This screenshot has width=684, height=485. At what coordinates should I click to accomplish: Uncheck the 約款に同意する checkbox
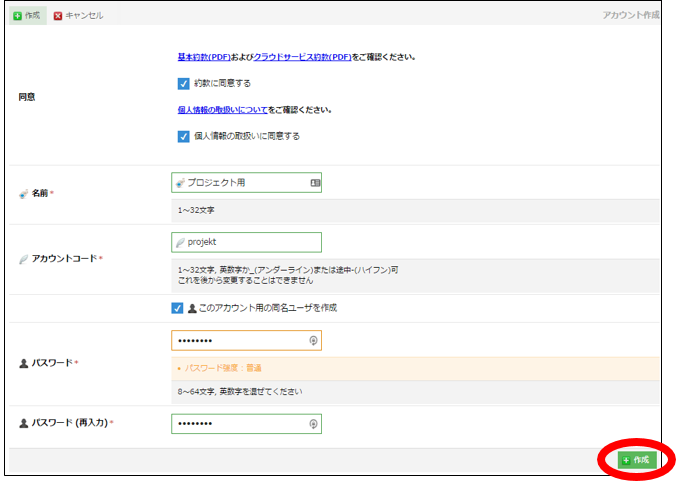[x=183, y=83]
